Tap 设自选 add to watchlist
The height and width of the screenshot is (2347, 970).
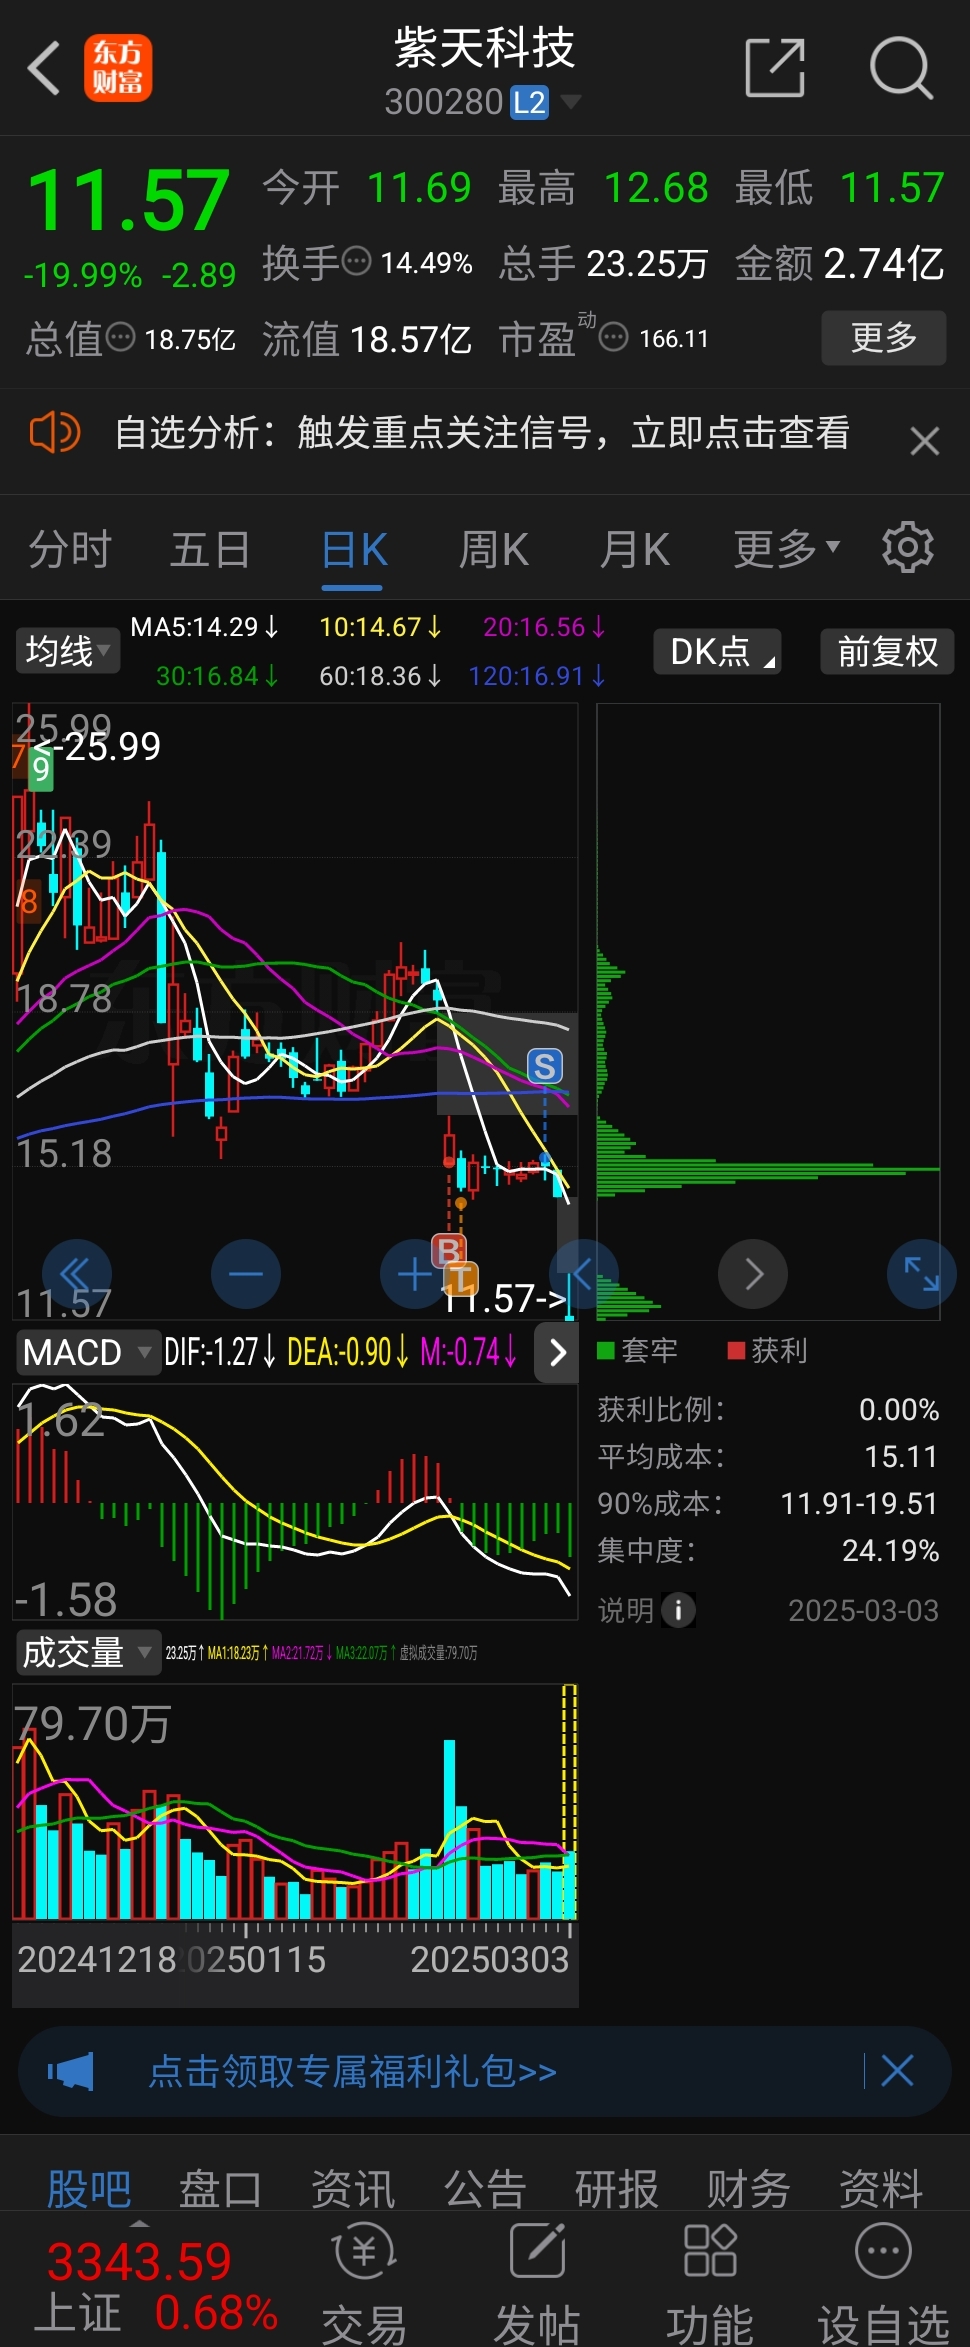(884, 2284)
